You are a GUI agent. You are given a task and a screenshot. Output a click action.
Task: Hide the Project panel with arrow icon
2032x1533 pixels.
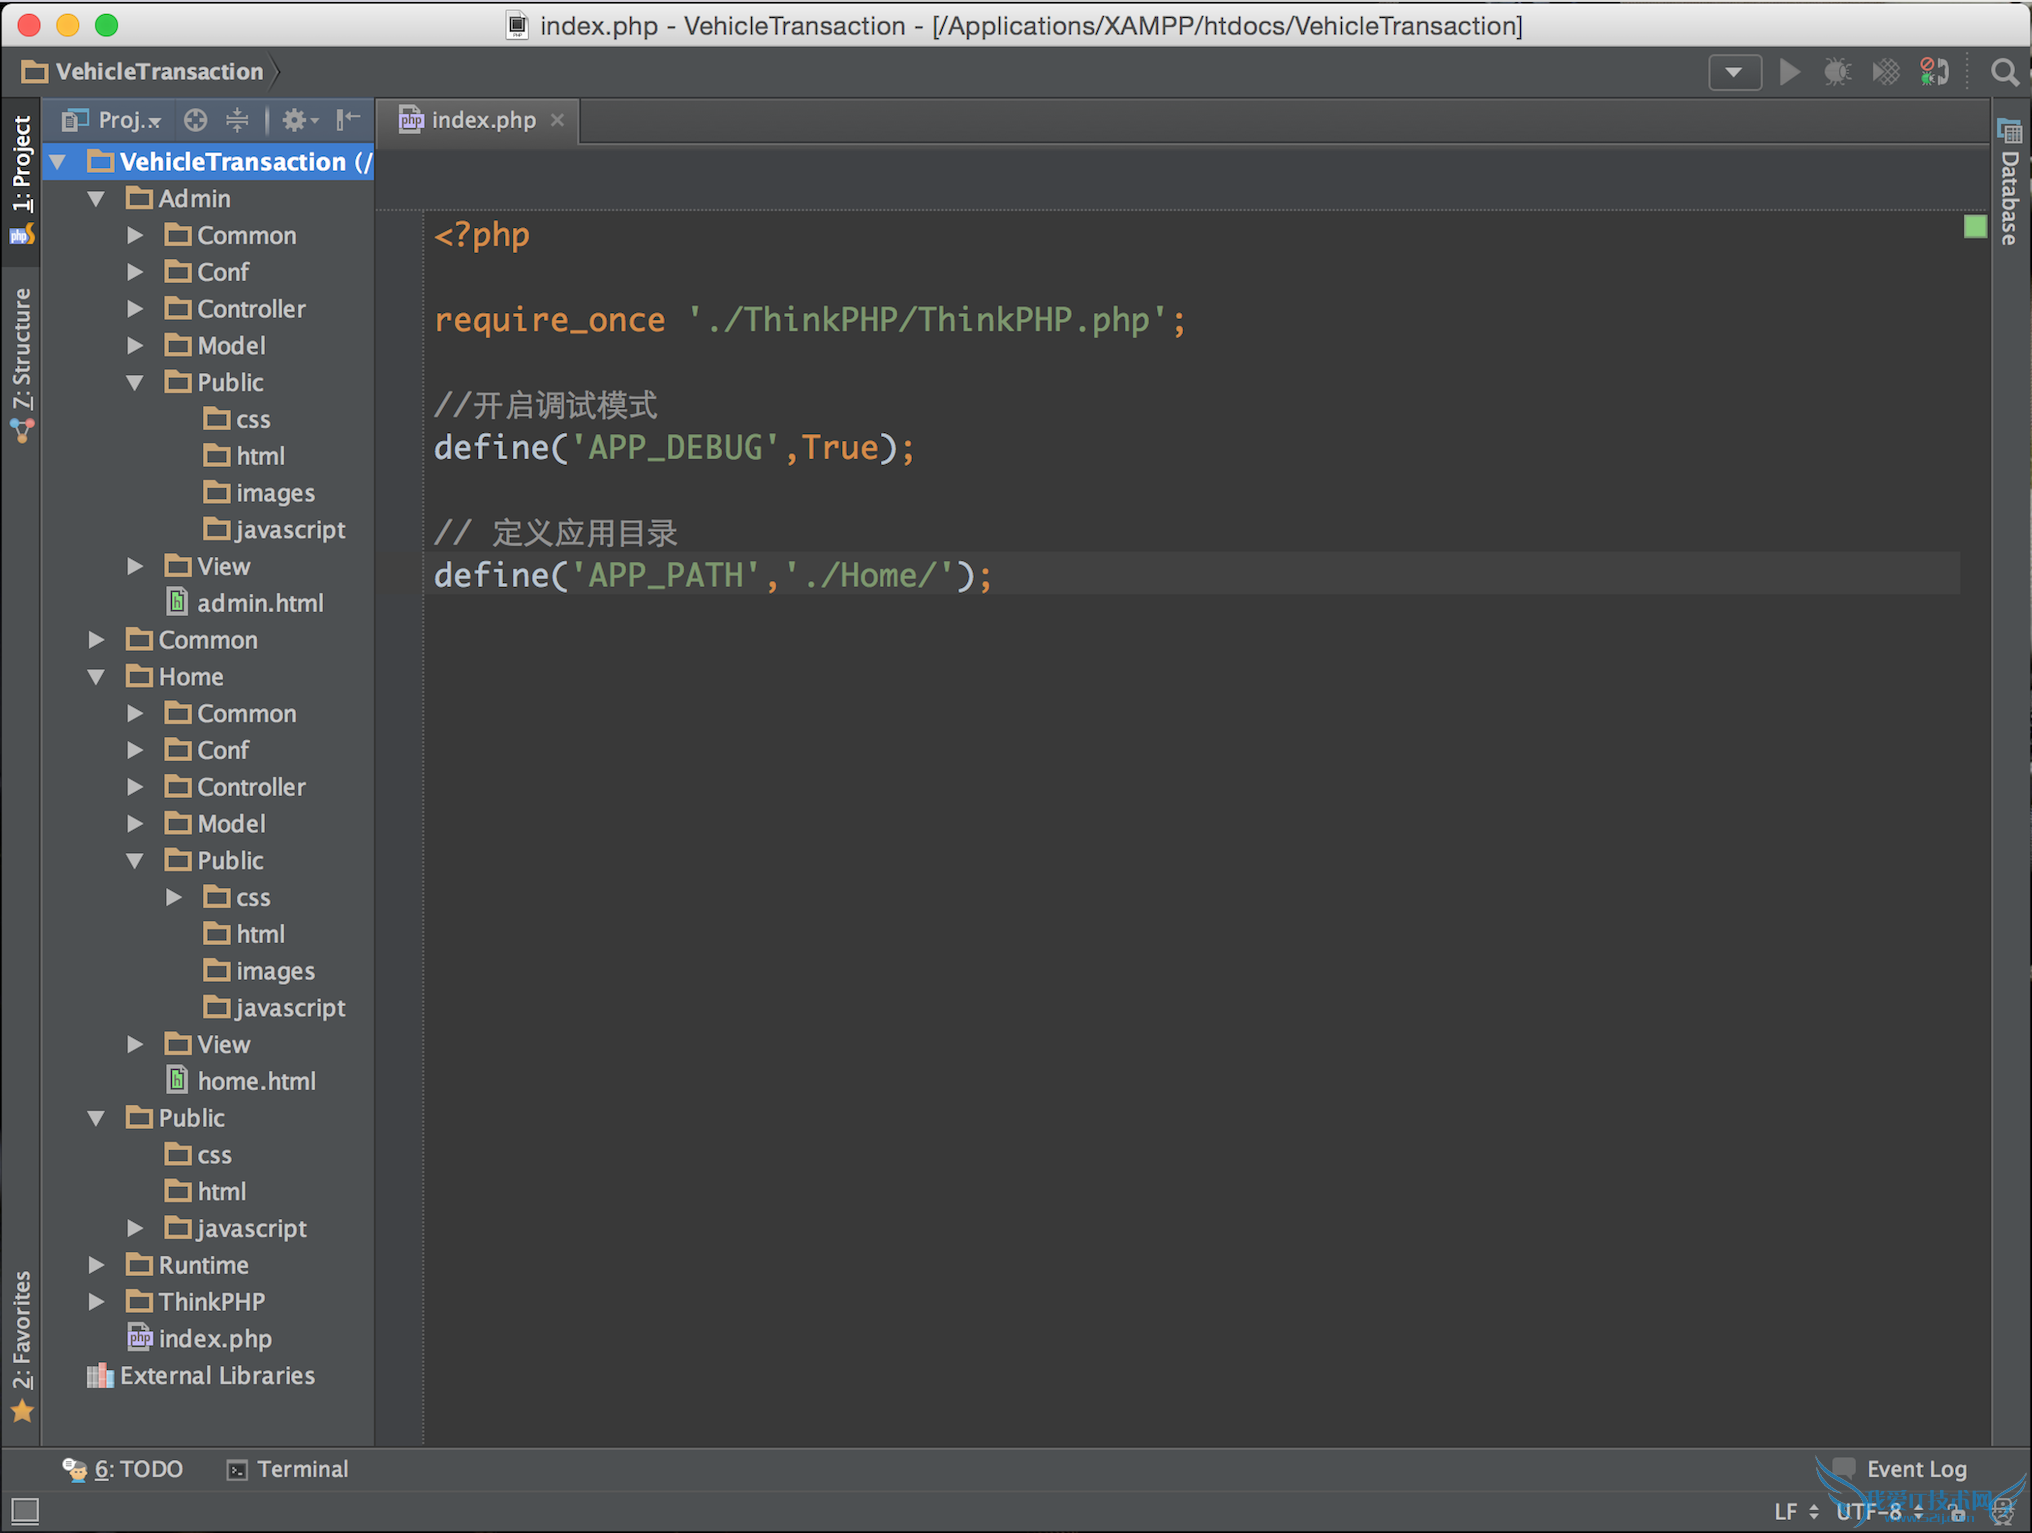(x=347, y=120)
